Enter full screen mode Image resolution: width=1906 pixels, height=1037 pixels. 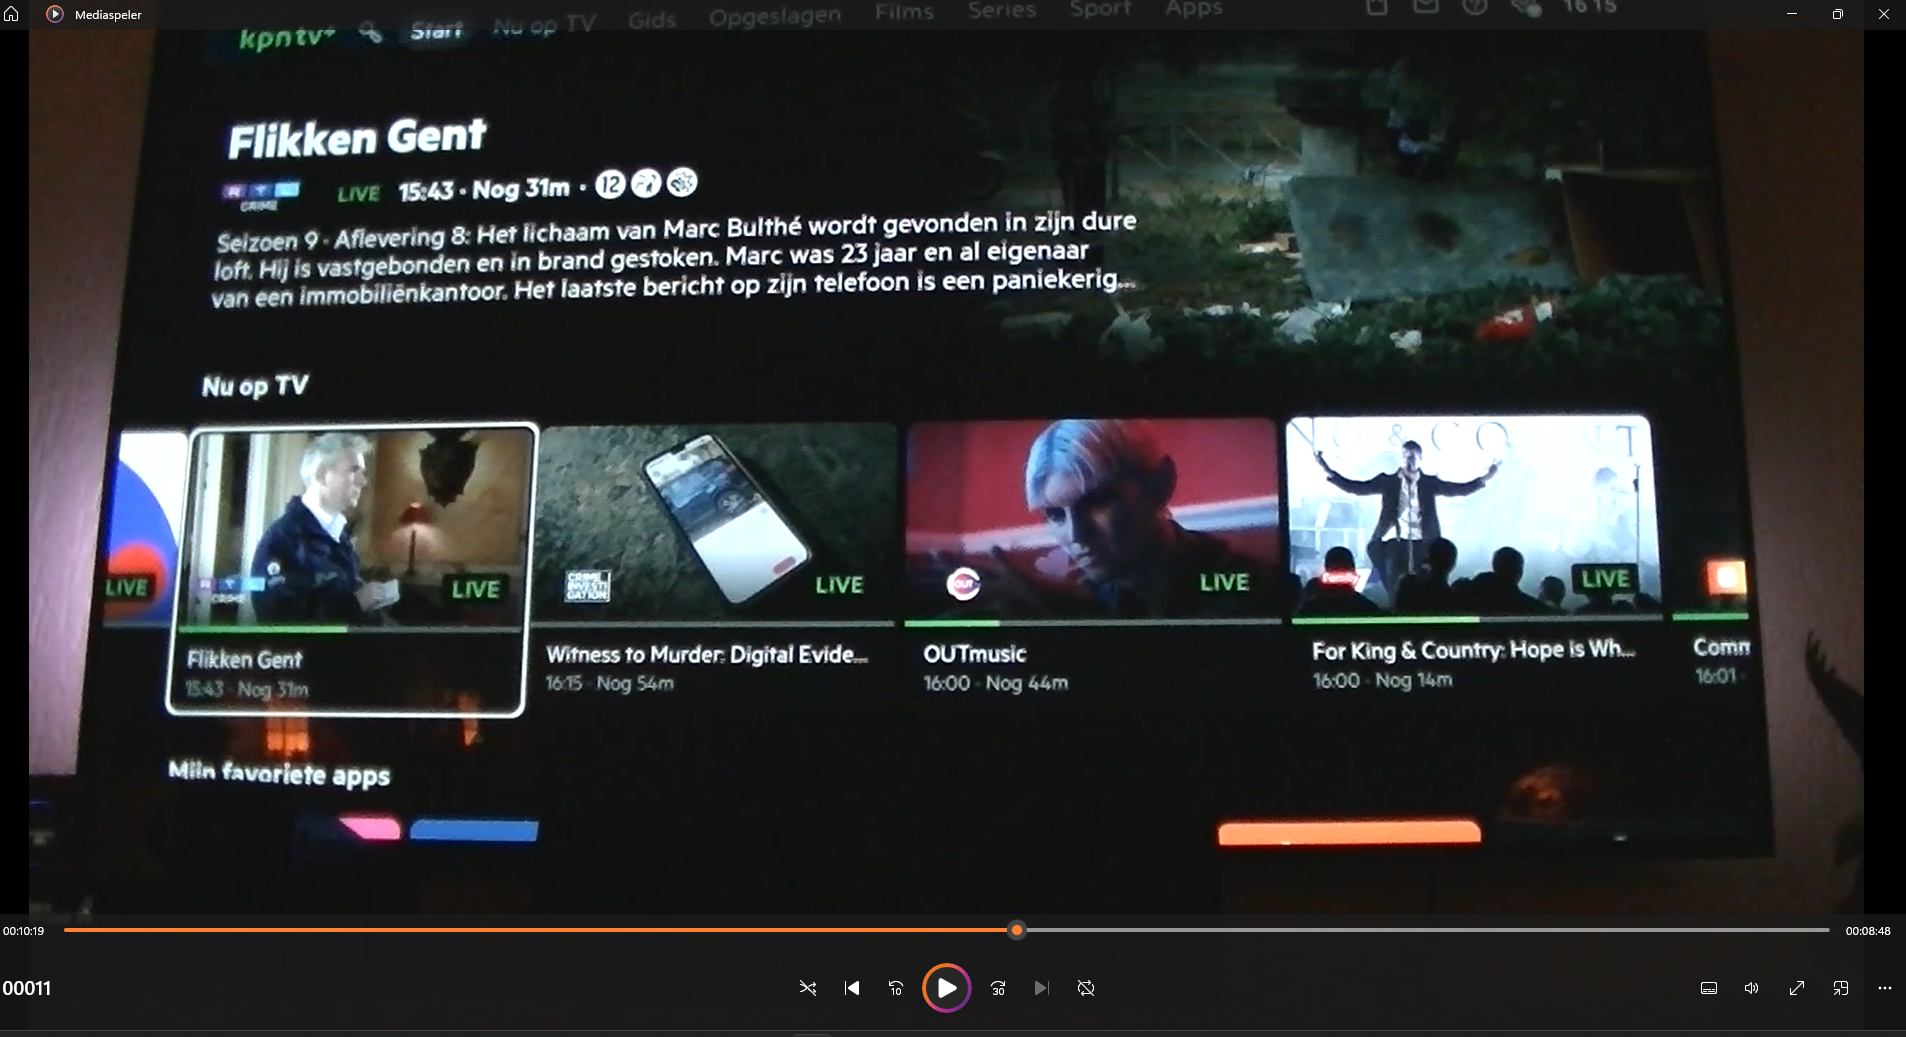[1797, 988]
